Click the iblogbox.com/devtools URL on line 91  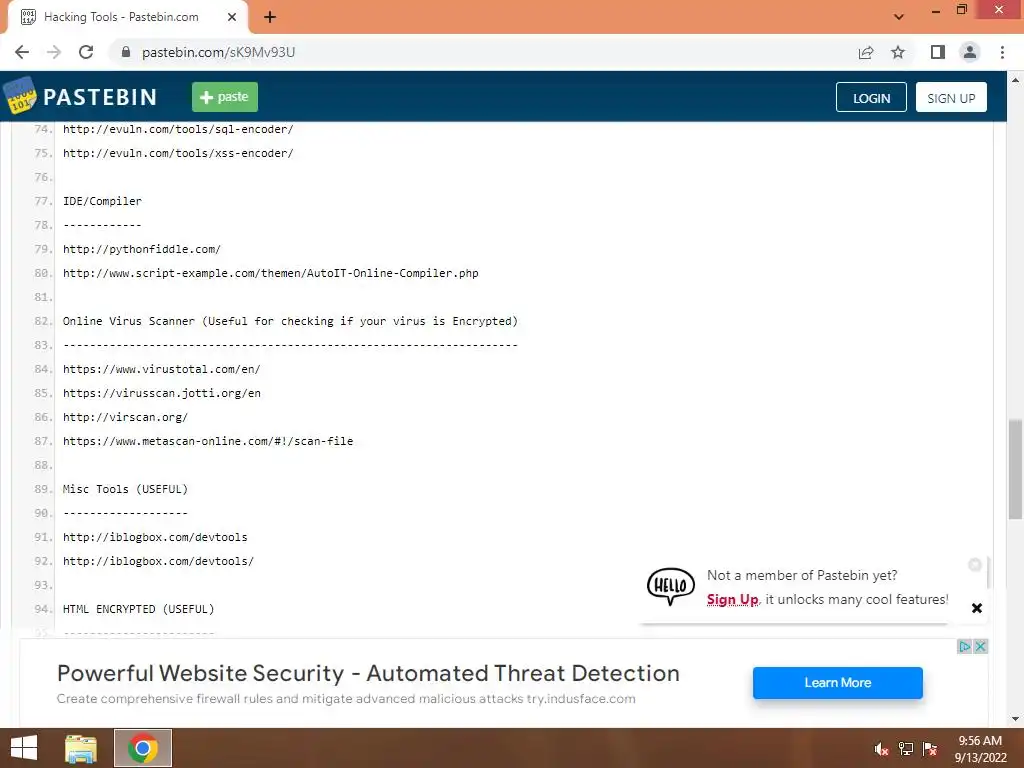tap(155, 537)
